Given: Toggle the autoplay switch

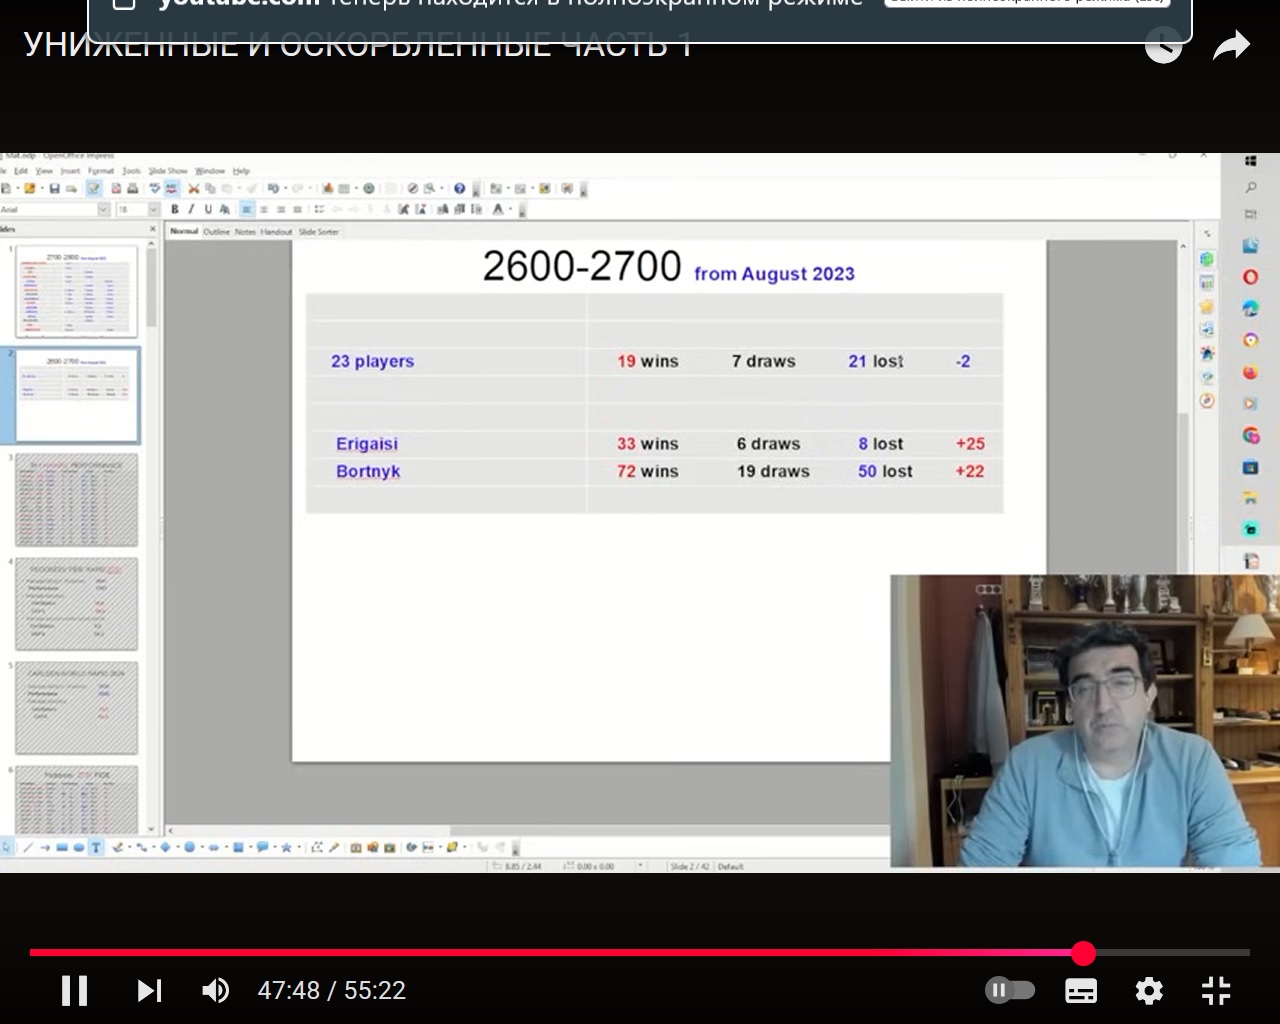Looking at the screenshot, I should click(1010, 990).
